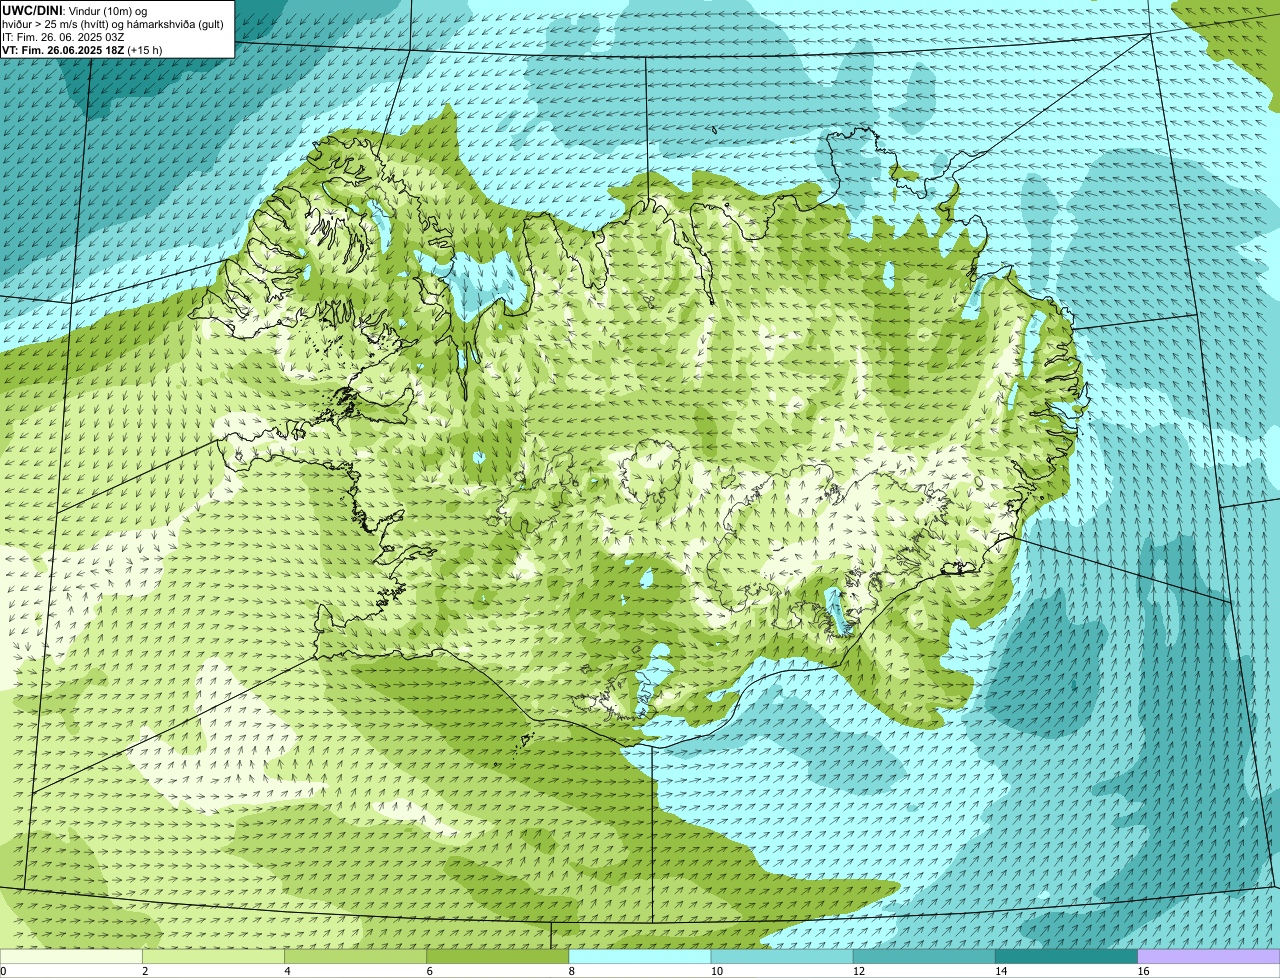Click the '4' label on the color scale
Viewport: 1280px width, 978px height.
[287, 971]
